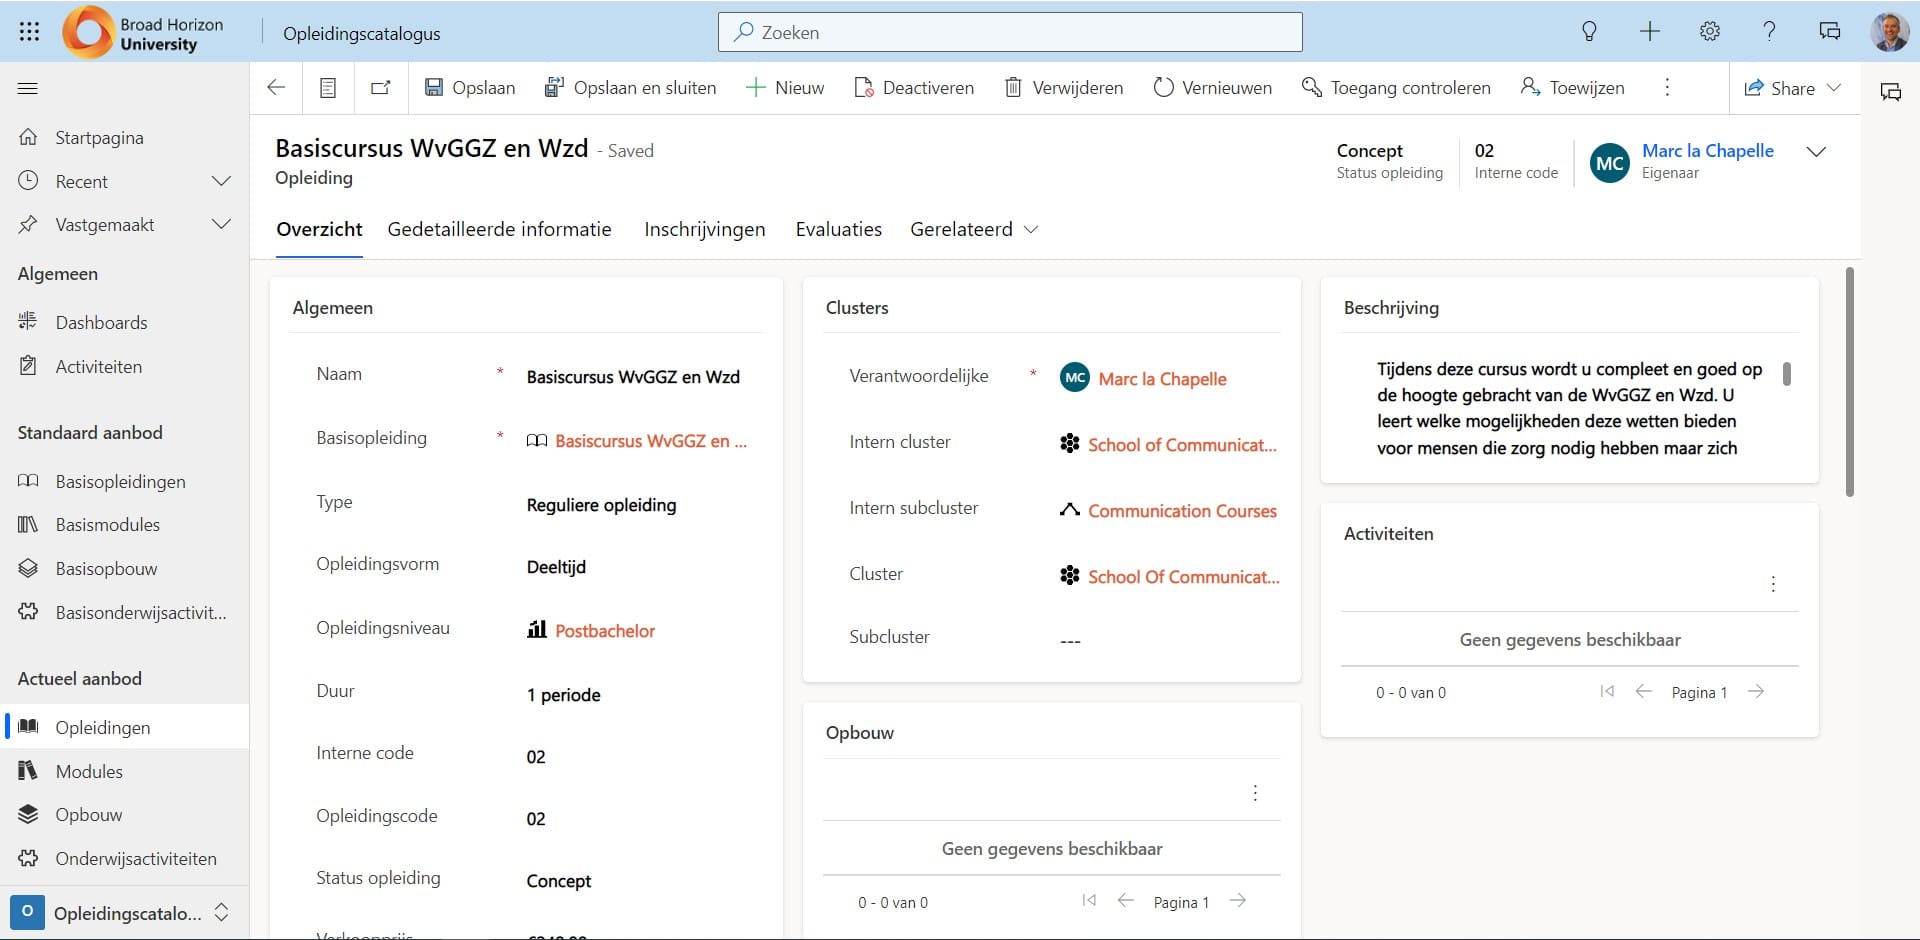
Task: Go to next page in Activiteiten grid
Action: point(1756,691)
